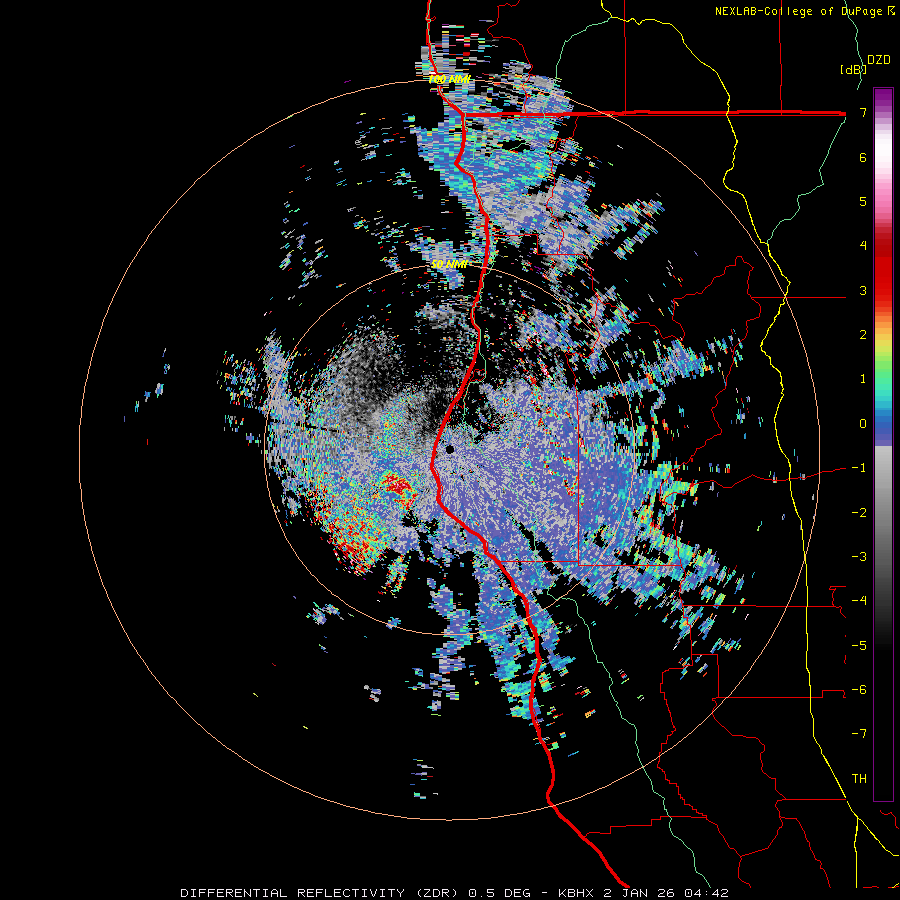Select the -4 value on color scale
Viewport: 900px width, 900px height.
click(859, 601)
